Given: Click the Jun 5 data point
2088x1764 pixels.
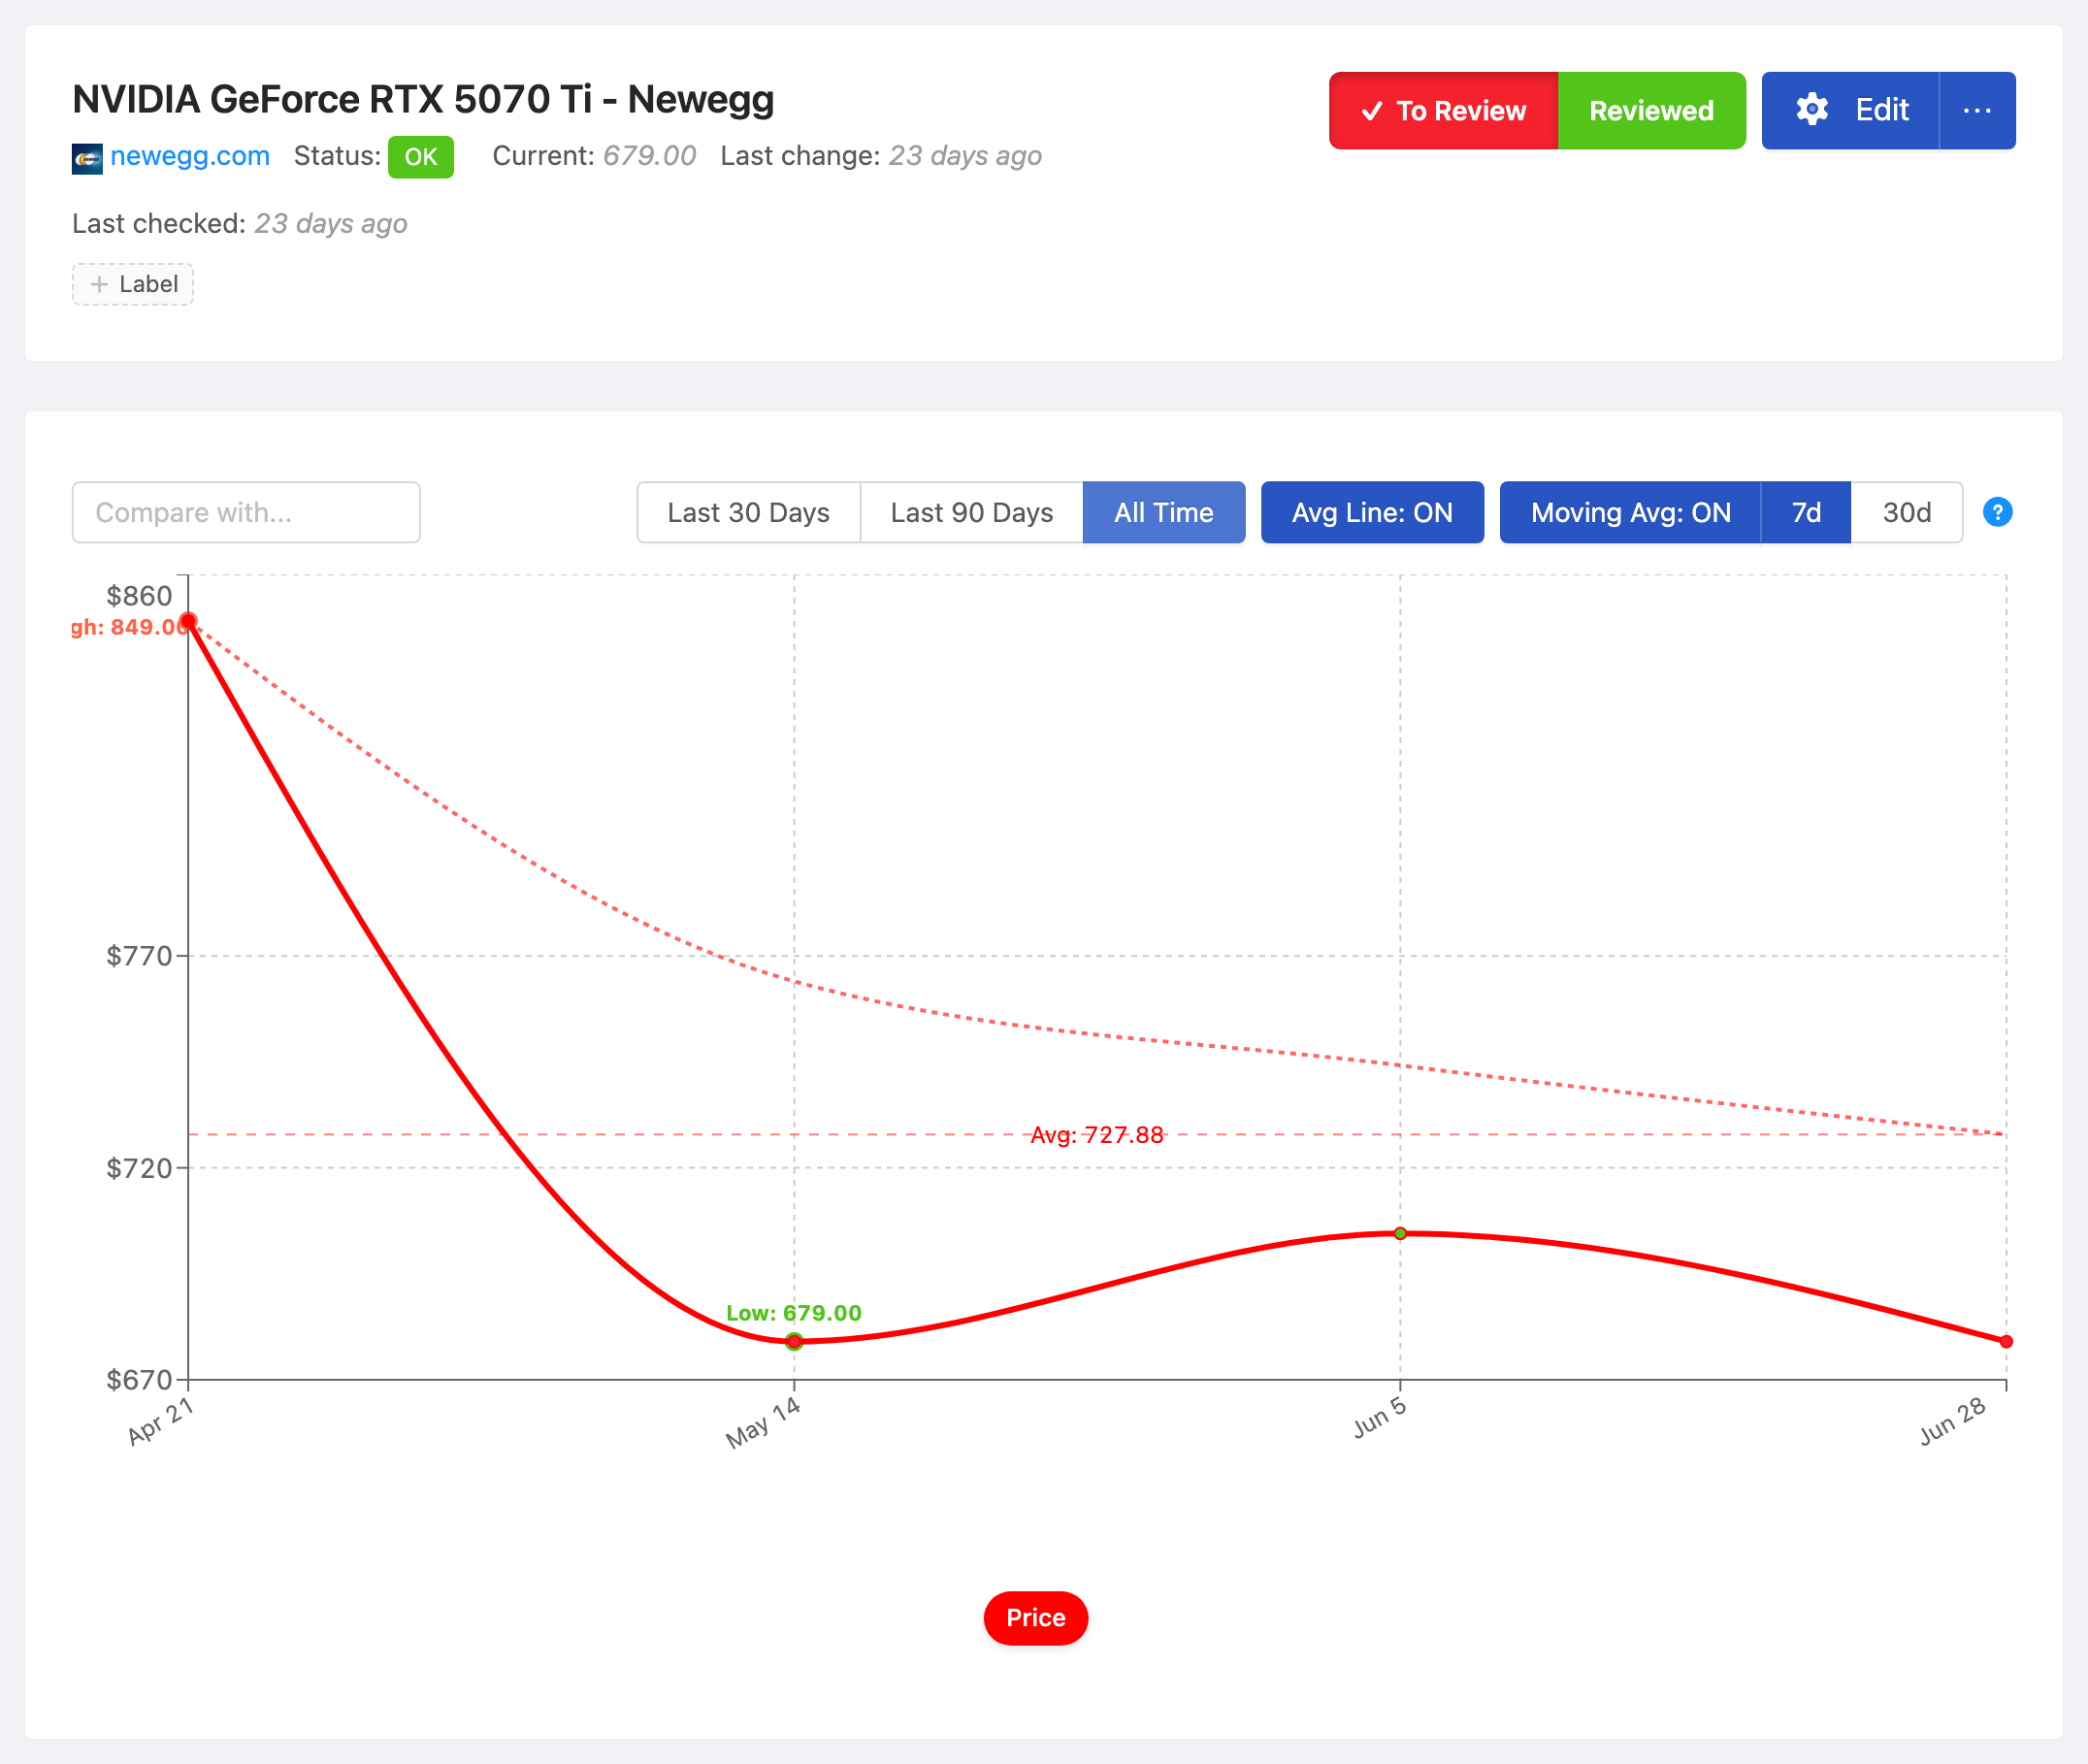Looking at the screenshot, I should click(x=1400, y=1233).
